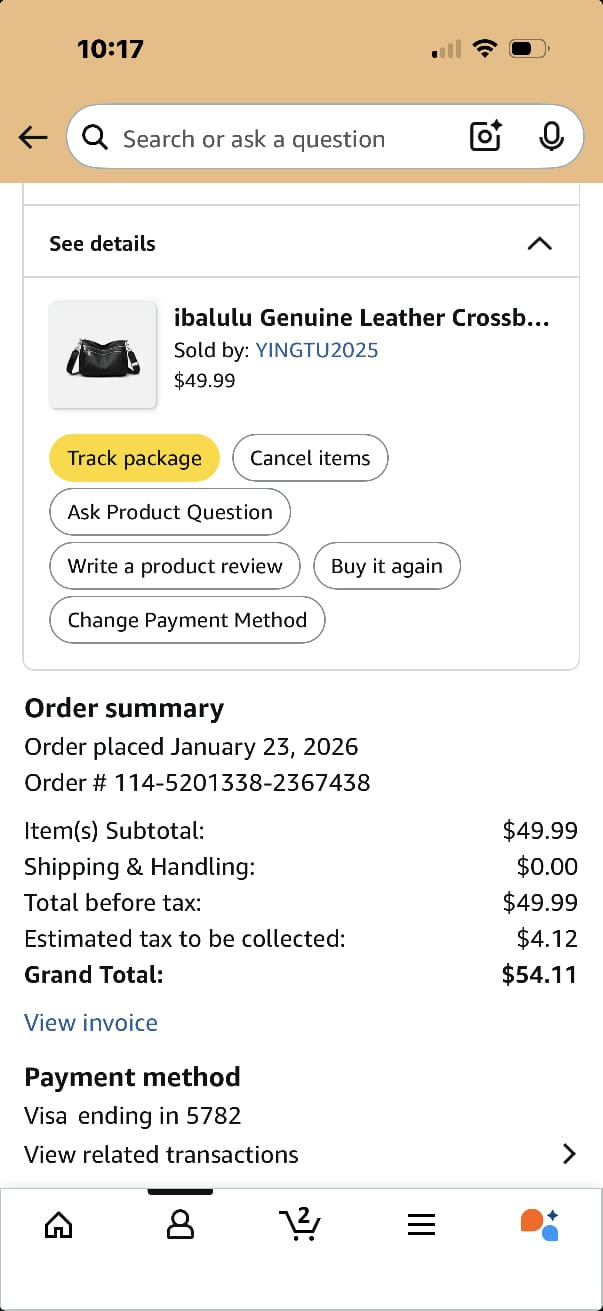The height and width of the screenshot is (1311, 603).
Task: Tap Buy it again button
Action: [x=386, y=566]
